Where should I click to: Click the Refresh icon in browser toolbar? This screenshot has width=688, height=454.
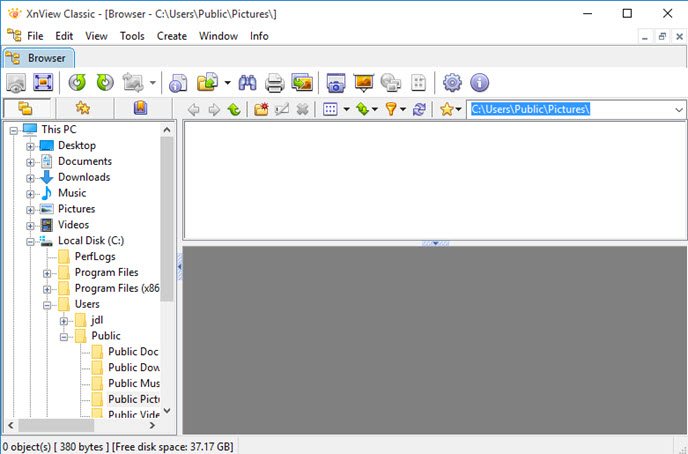tap(419, 109)
